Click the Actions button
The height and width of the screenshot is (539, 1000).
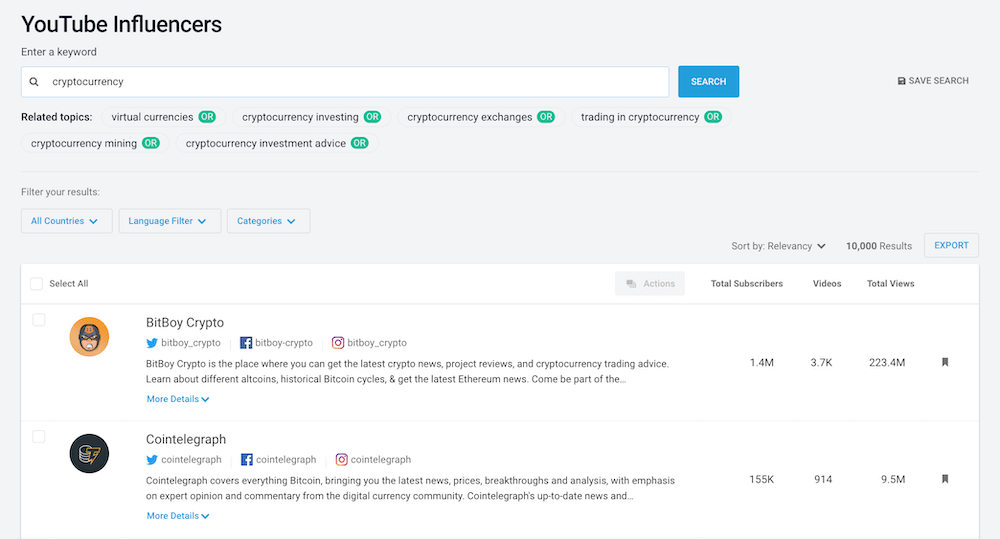(650, 284)
